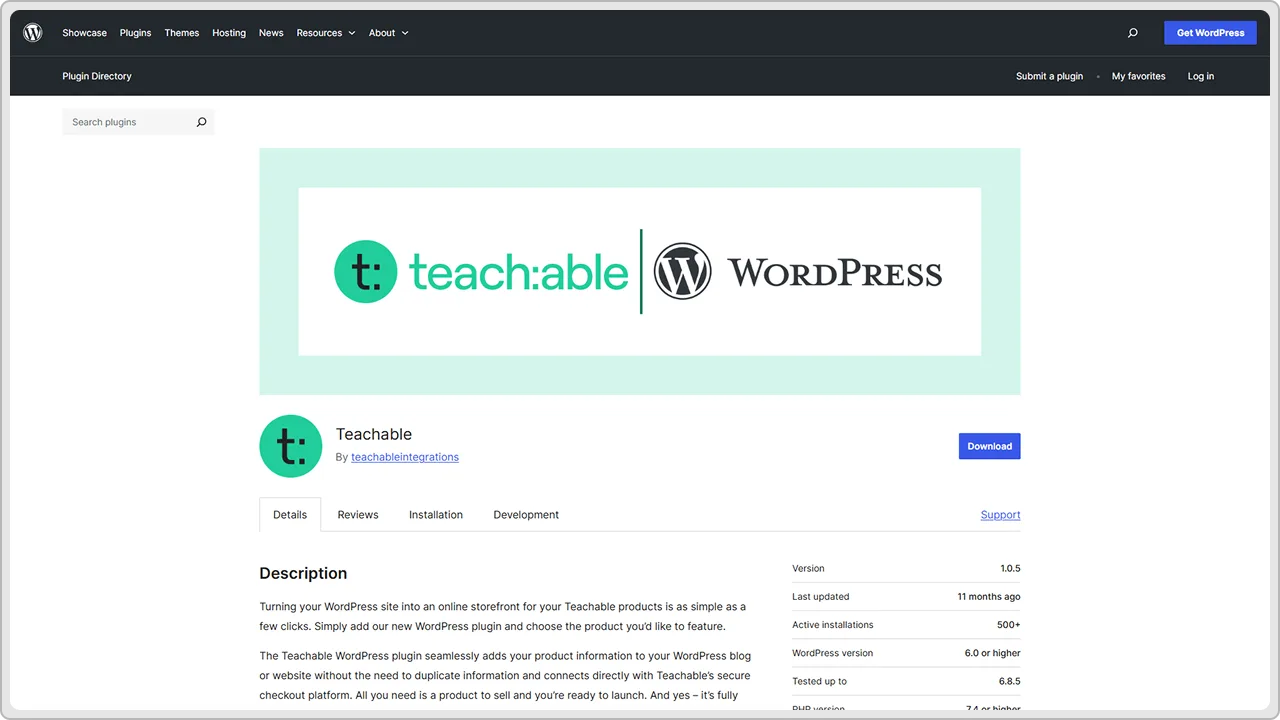
Task: Switch to the Reviews tab
Action: pos(358,515)
